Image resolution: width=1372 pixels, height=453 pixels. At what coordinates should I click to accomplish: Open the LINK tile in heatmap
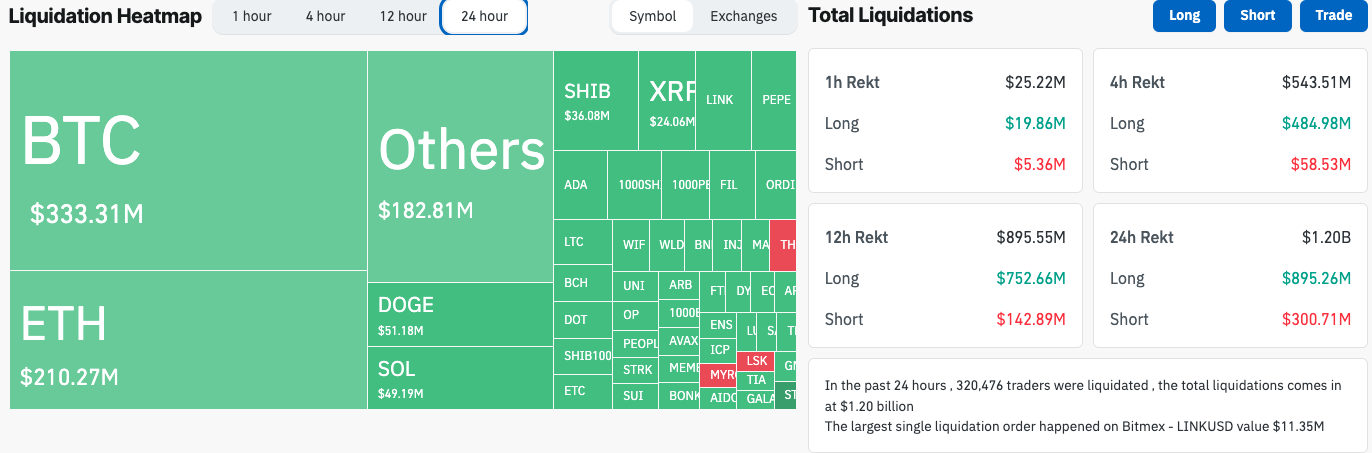click(722, 100)
